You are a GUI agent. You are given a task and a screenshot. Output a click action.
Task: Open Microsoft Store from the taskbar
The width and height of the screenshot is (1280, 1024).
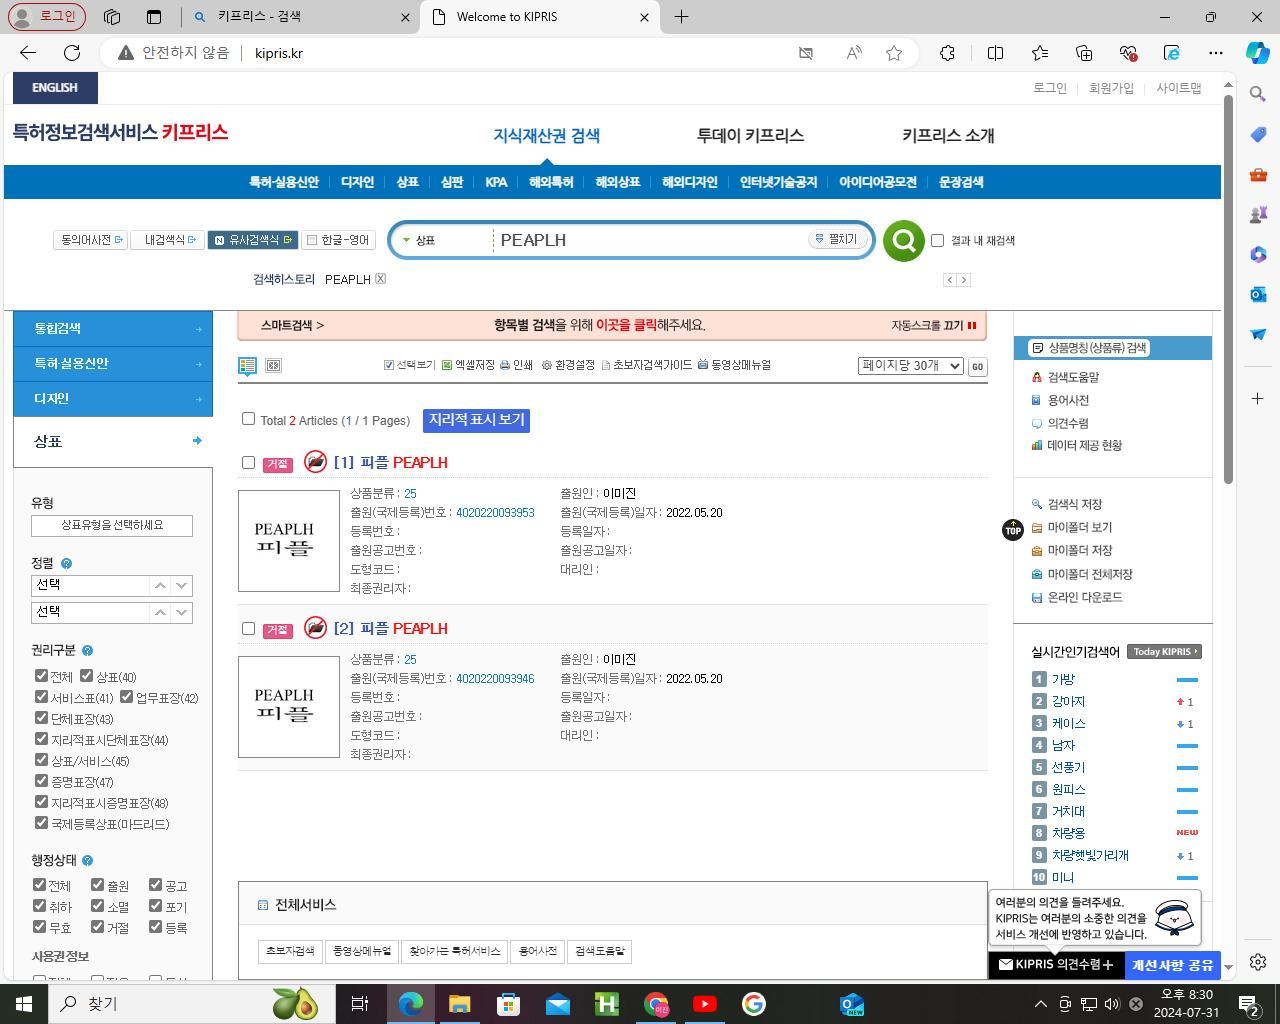click(x=509, y=1004)
